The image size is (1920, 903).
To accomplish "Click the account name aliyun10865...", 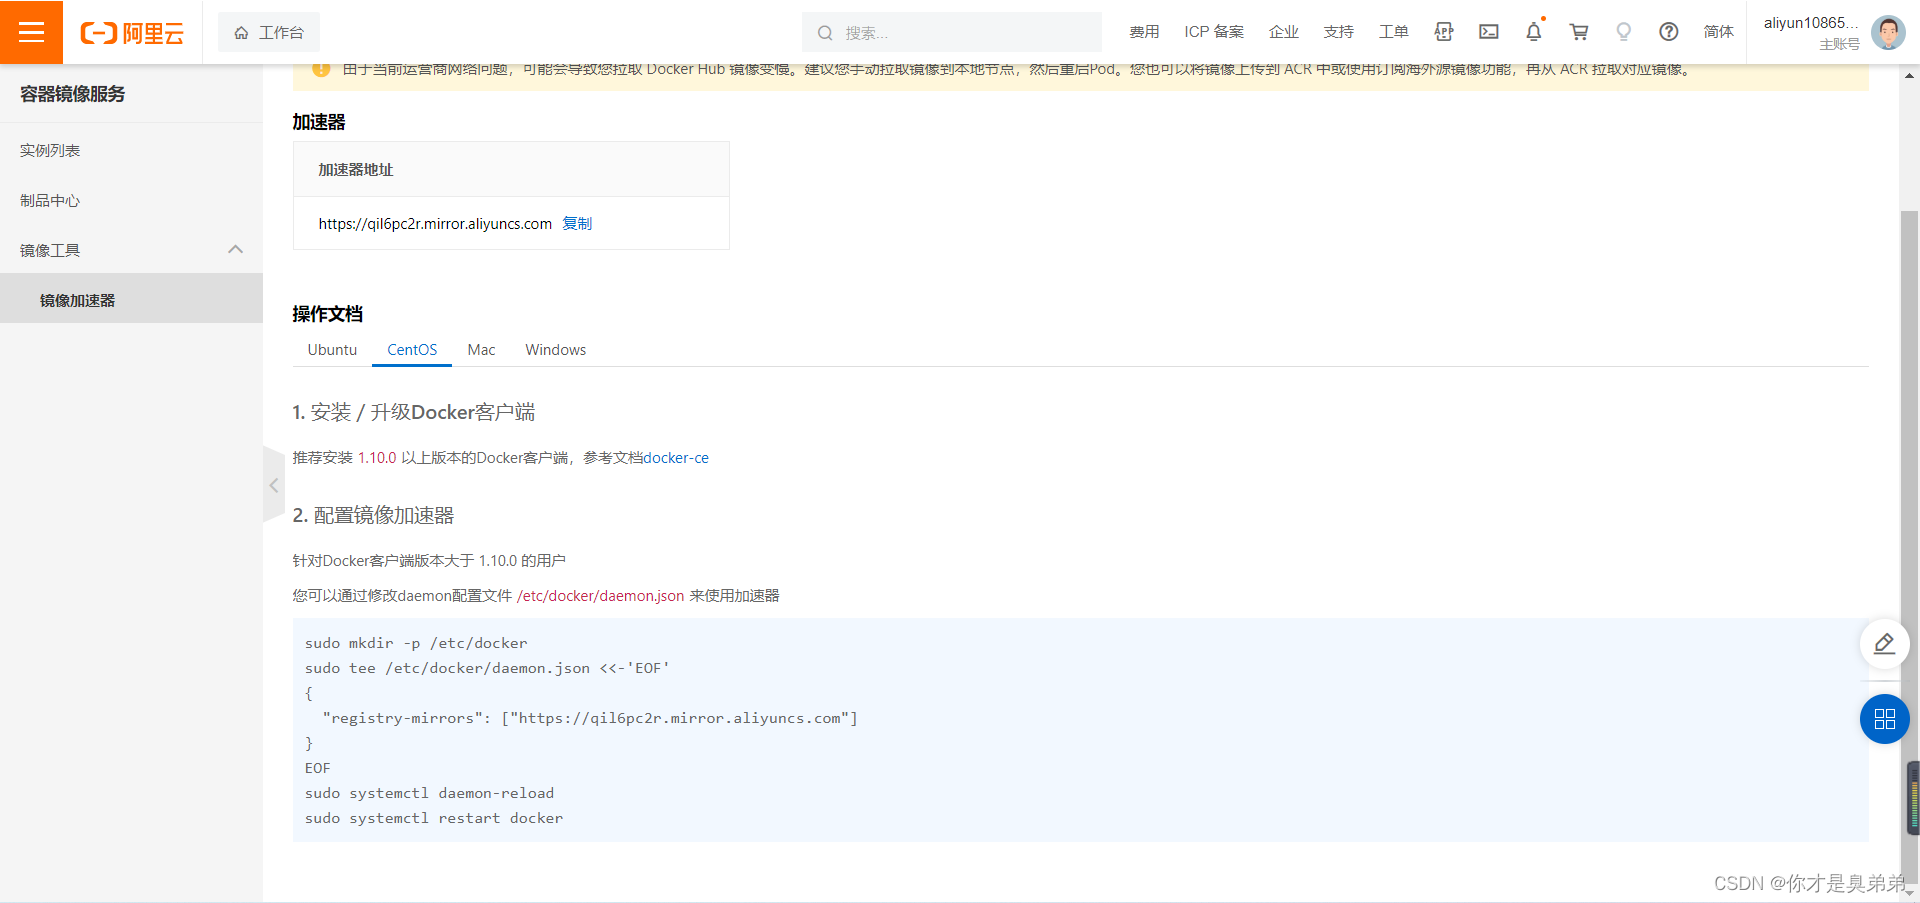I will click(x=1811, y=23).
